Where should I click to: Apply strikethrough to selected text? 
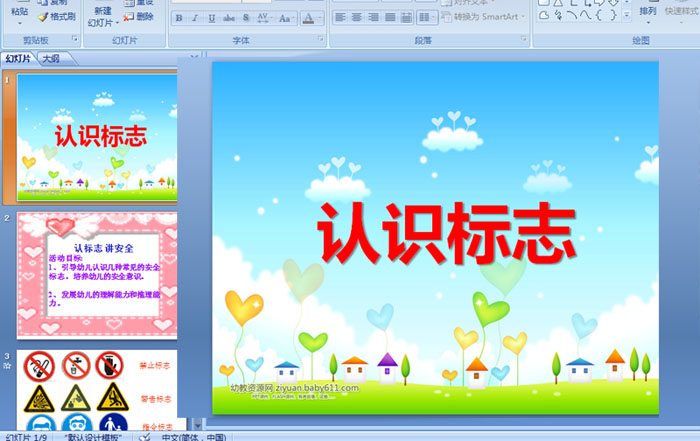click(230, 18)
